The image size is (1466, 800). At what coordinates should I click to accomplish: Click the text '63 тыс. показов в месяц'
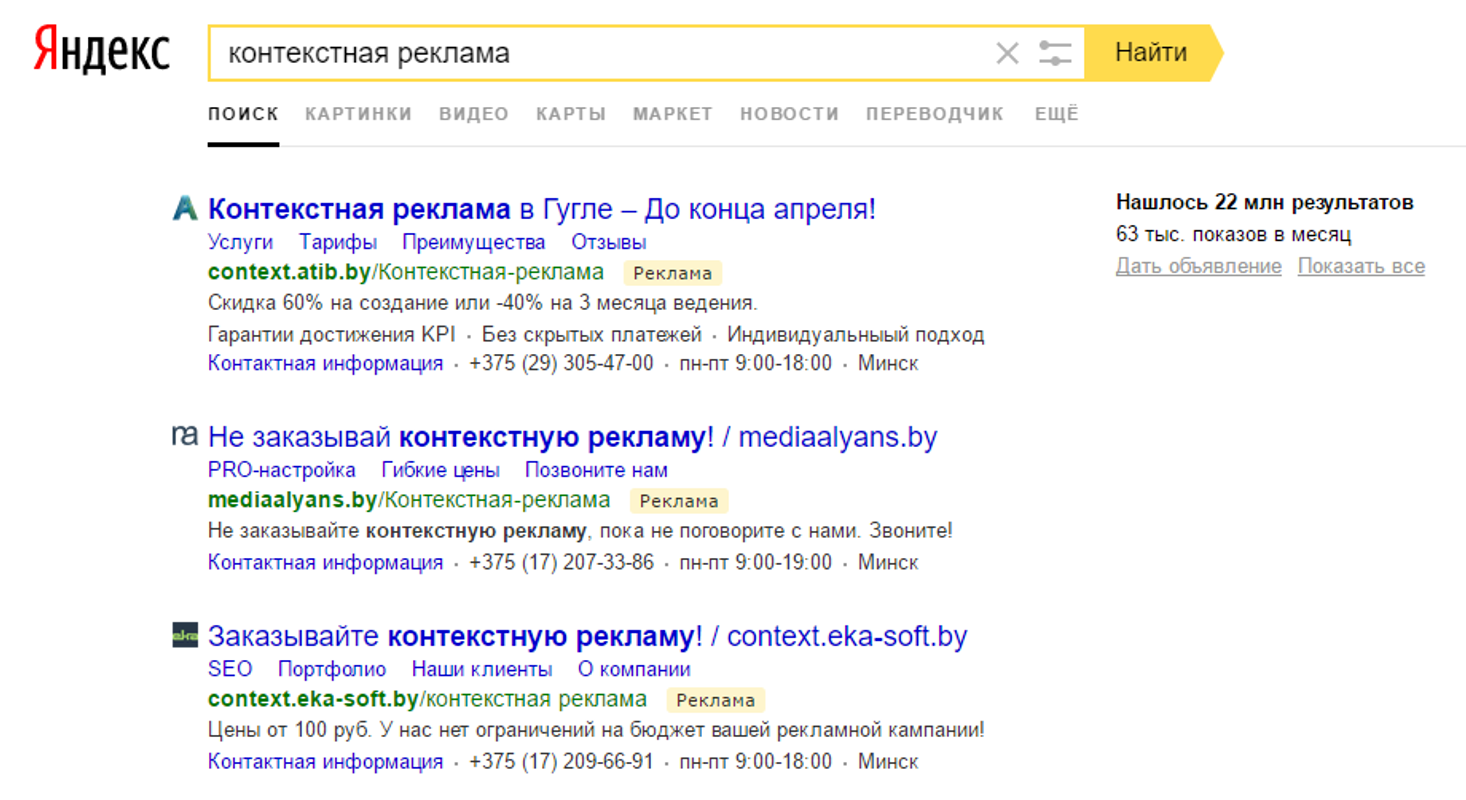click(x=1234, y=235)
